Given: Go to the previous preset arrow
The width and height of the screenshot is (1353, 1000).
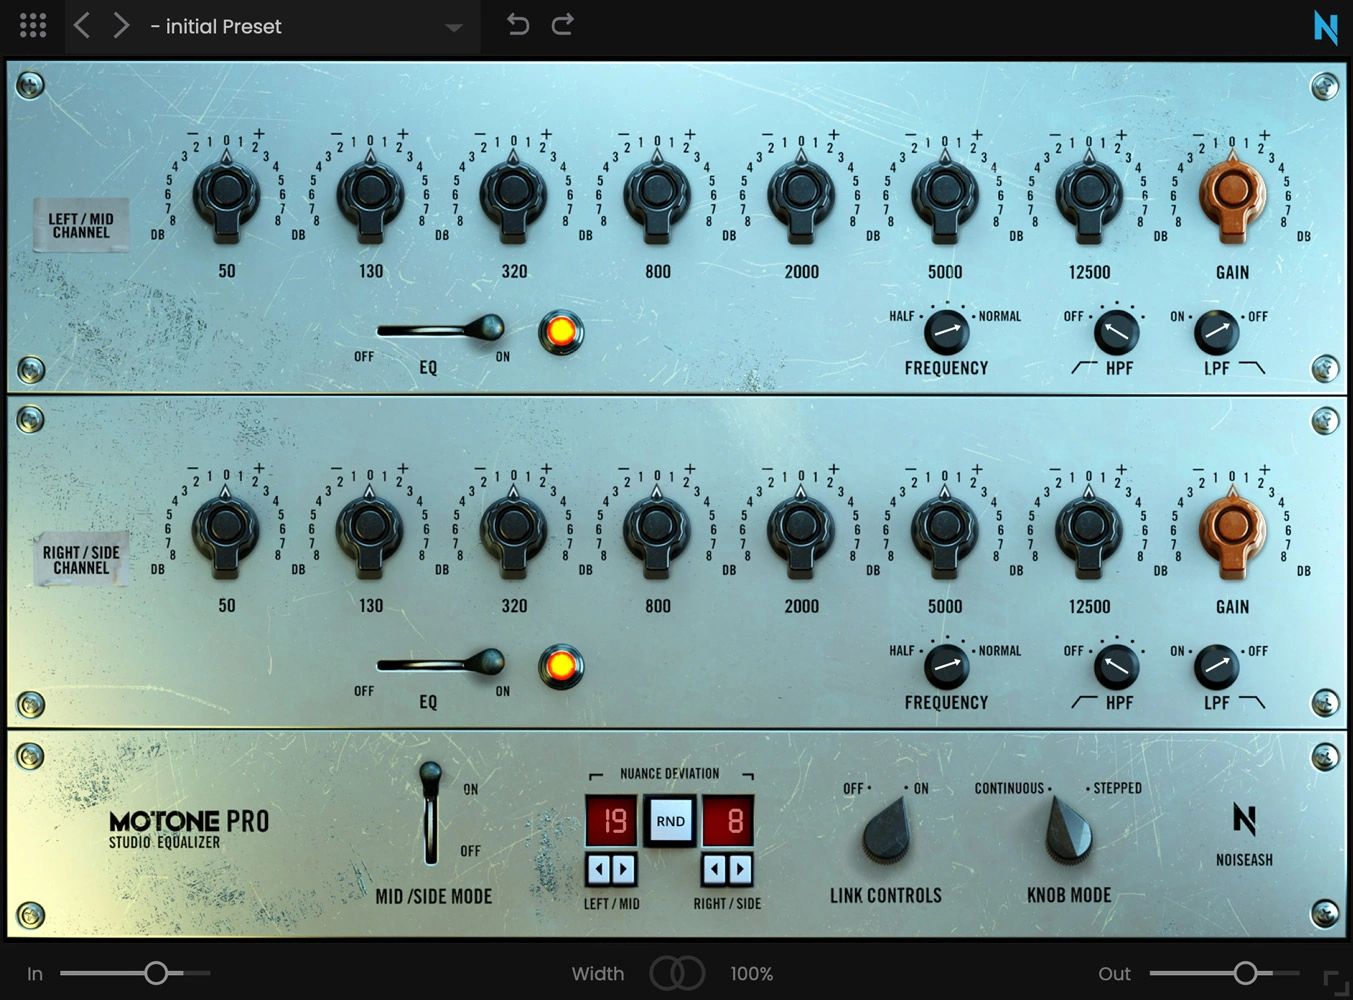Looking at the screenshot, I should click(83, 26).
